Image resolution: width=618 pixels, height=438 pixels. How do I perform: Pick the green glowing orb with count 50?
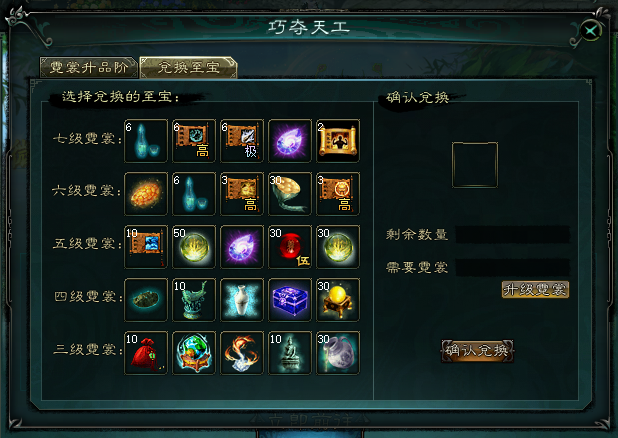(194, 247)
